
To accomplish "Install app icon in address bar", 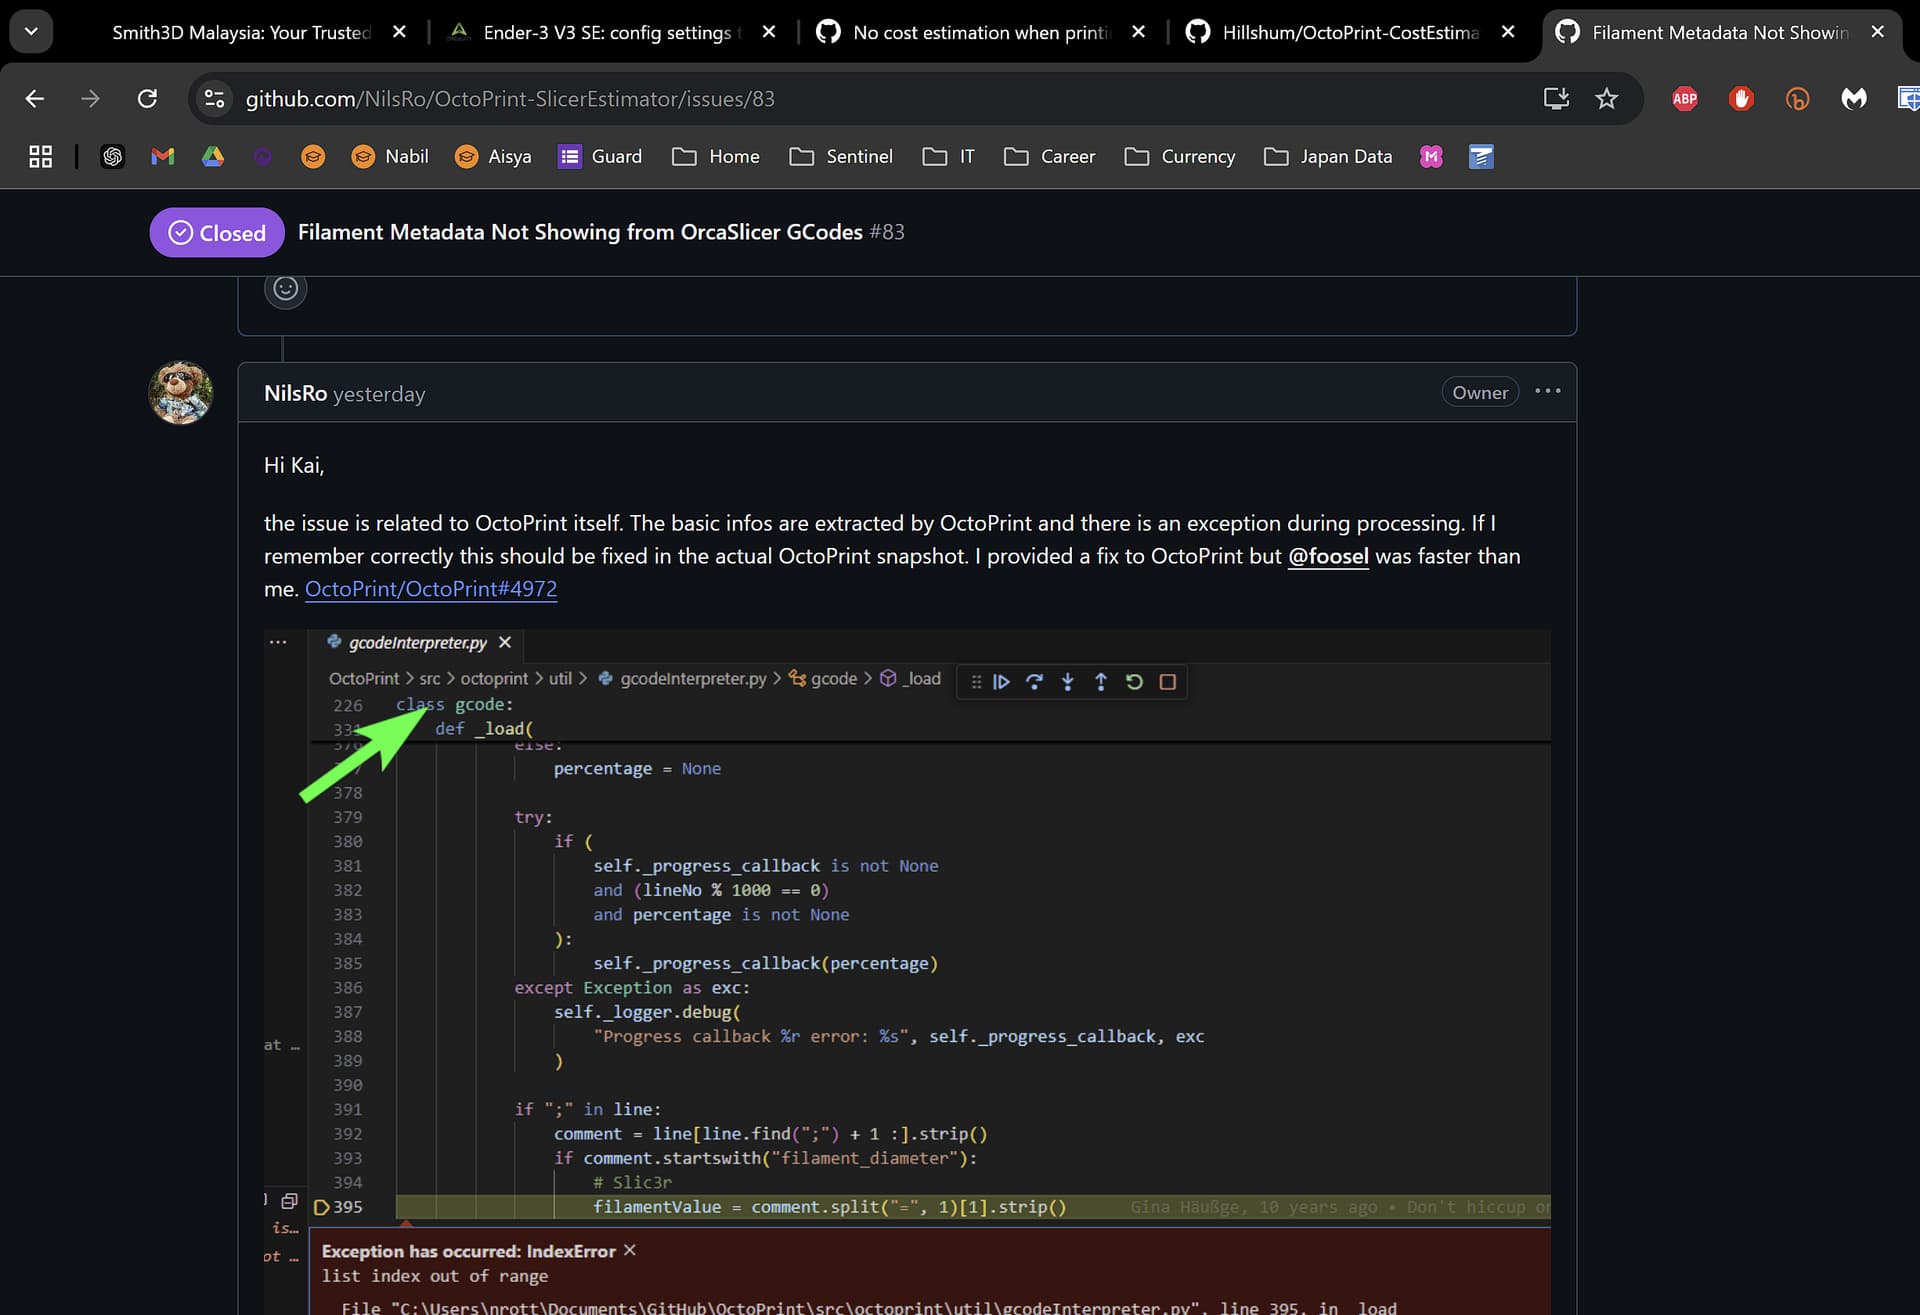I will (1556, 99).
